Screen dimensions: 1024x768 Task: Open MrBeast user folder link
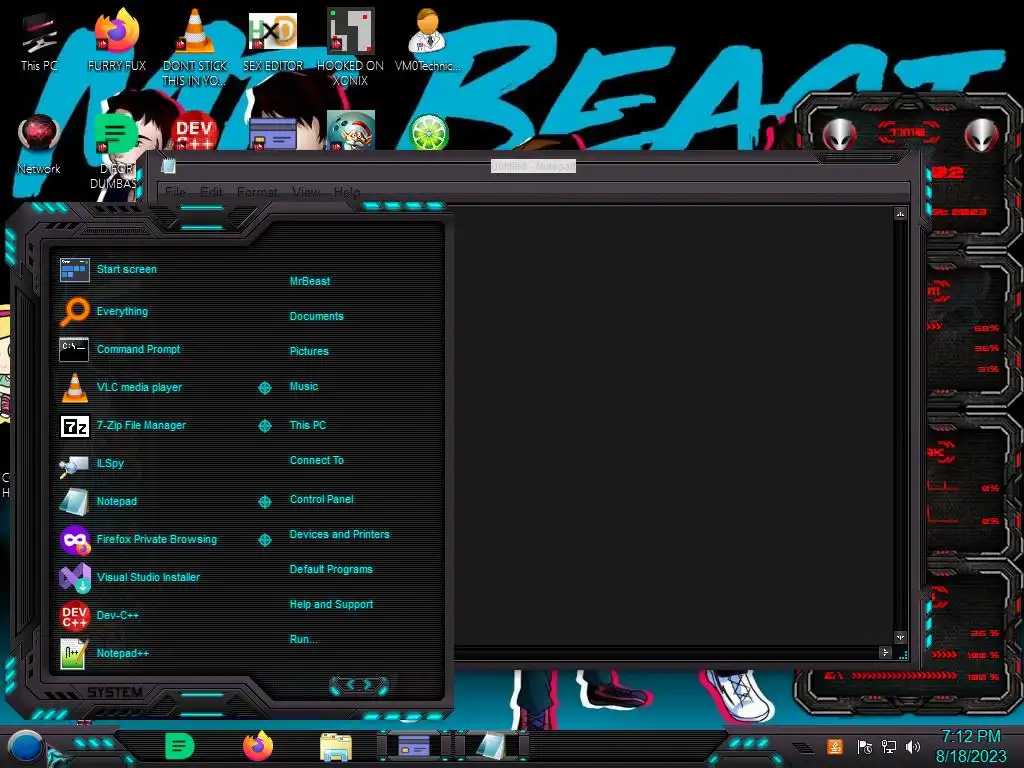[x=310, y=281]
